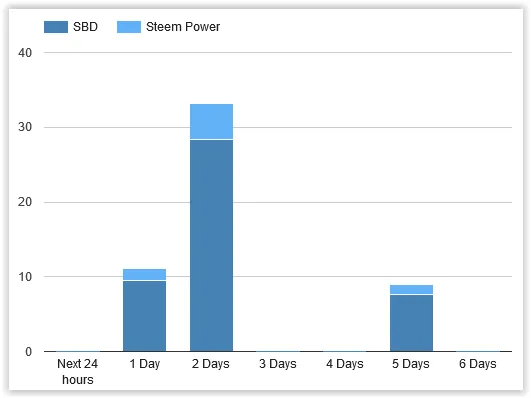This screenshot has height=398, width=531.
Task: Click the SBD bar segment for 5 Days
Action: tap(411, 323)
